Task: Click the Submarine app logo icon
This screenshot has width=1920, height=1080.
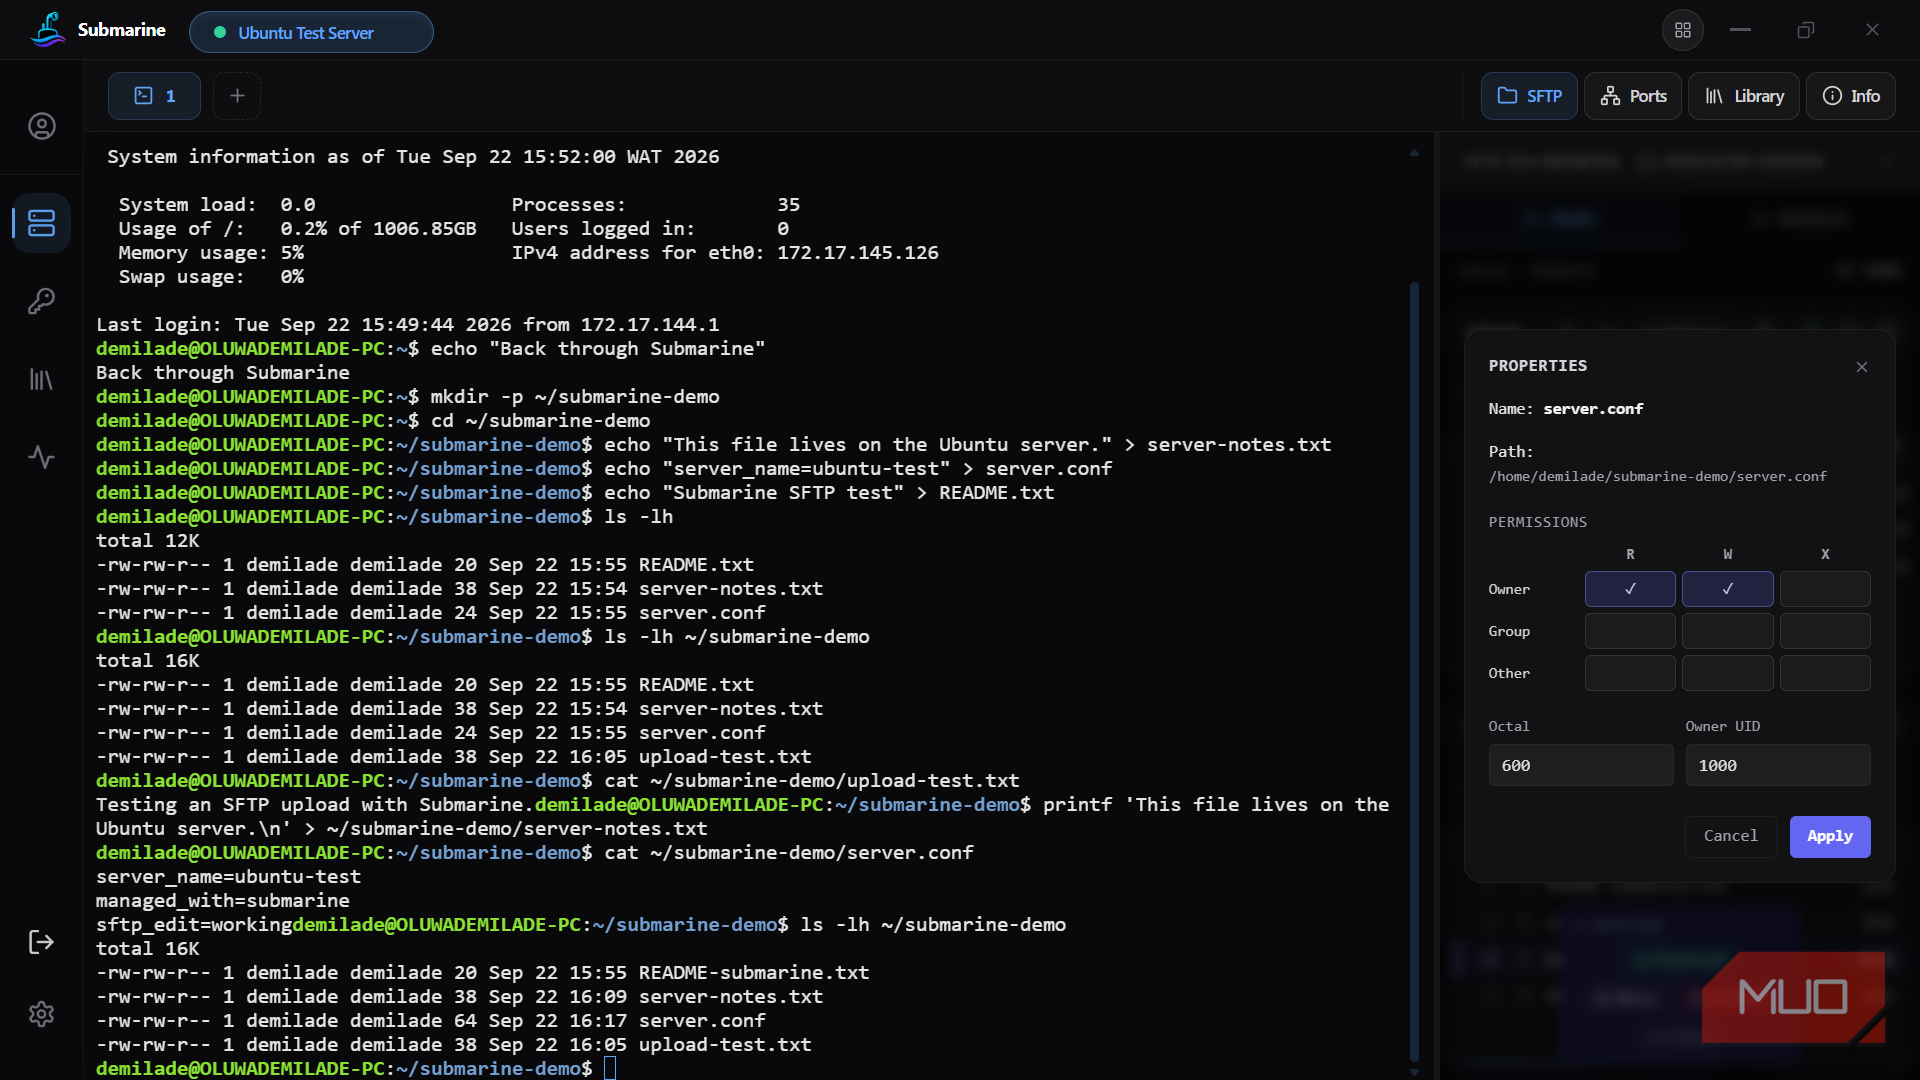Action: coord(47,30)
